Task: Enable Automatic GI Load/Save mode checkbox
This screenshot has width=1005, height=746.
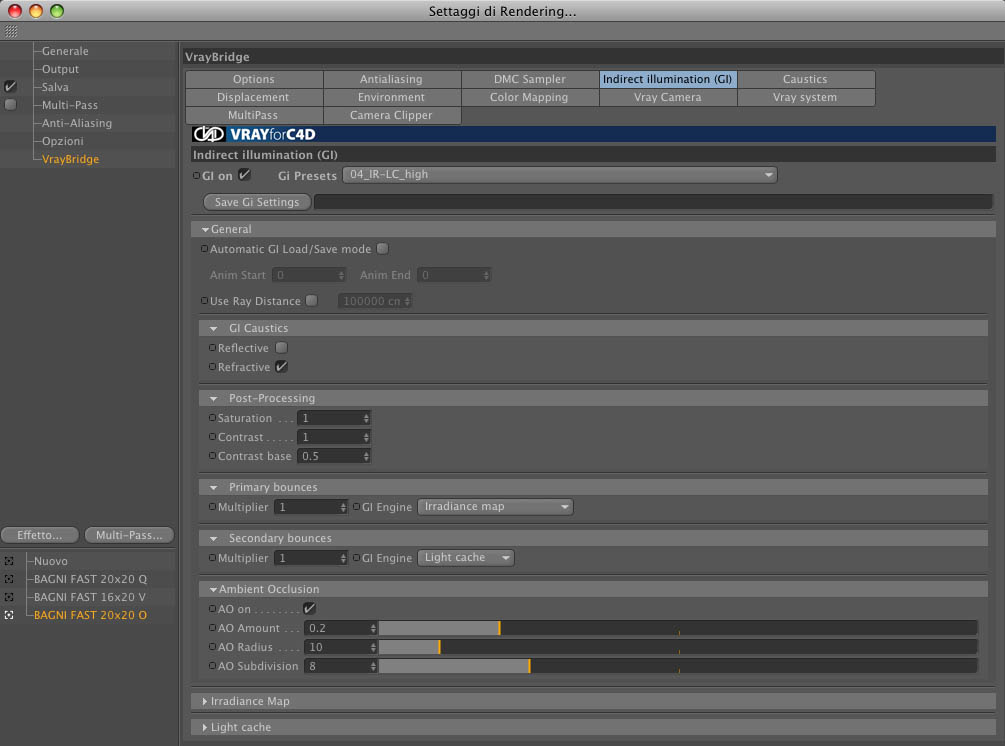Action: click(x=383, y=249)
